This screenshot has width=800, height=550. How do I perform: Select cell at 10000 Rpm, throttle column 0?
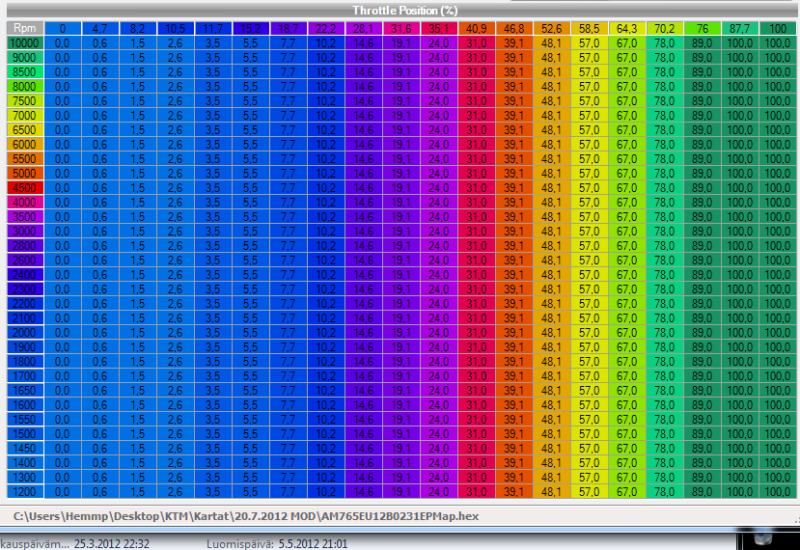(62, 43)
